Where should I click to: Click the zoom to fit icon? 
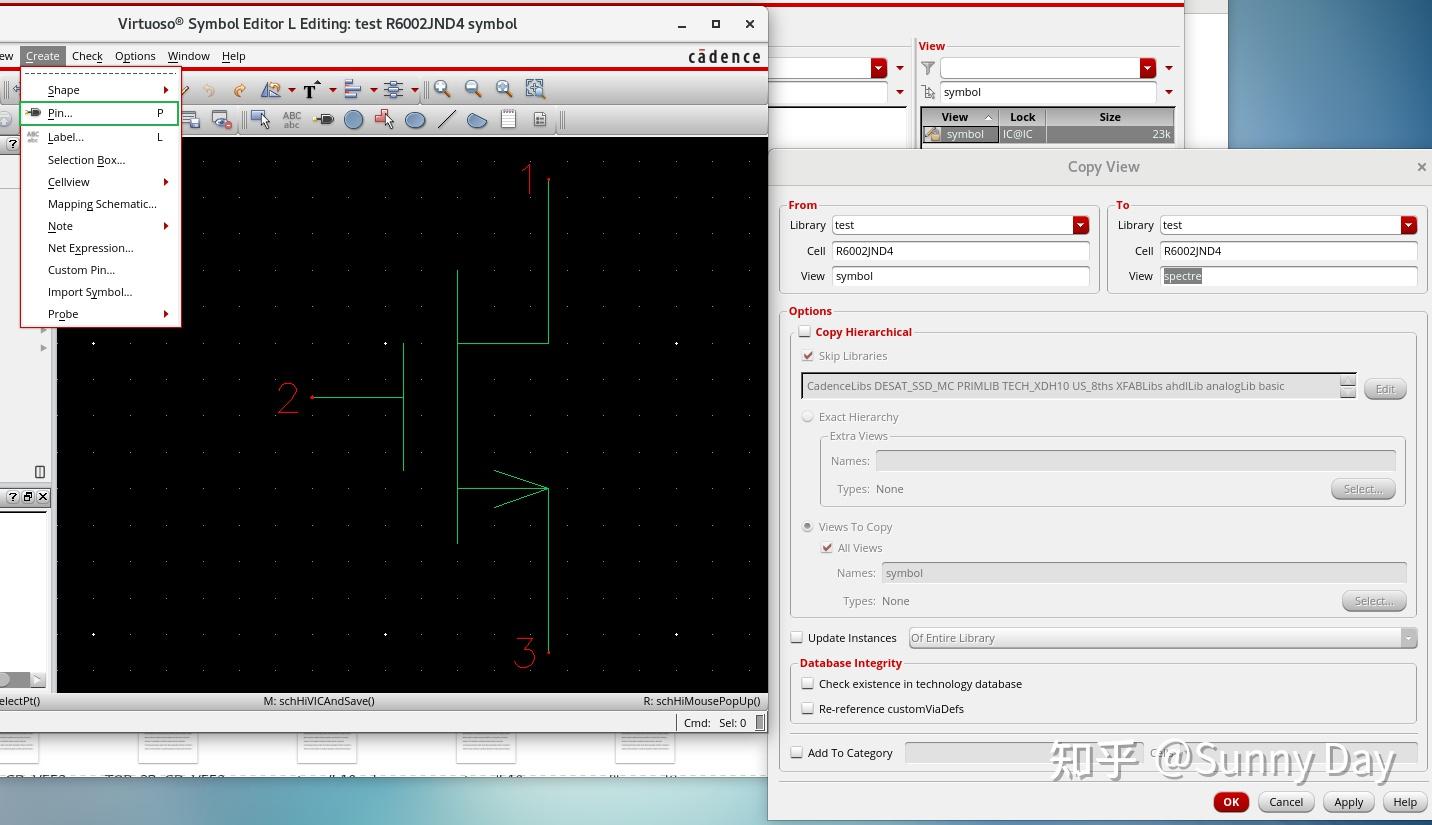point(535,90)
